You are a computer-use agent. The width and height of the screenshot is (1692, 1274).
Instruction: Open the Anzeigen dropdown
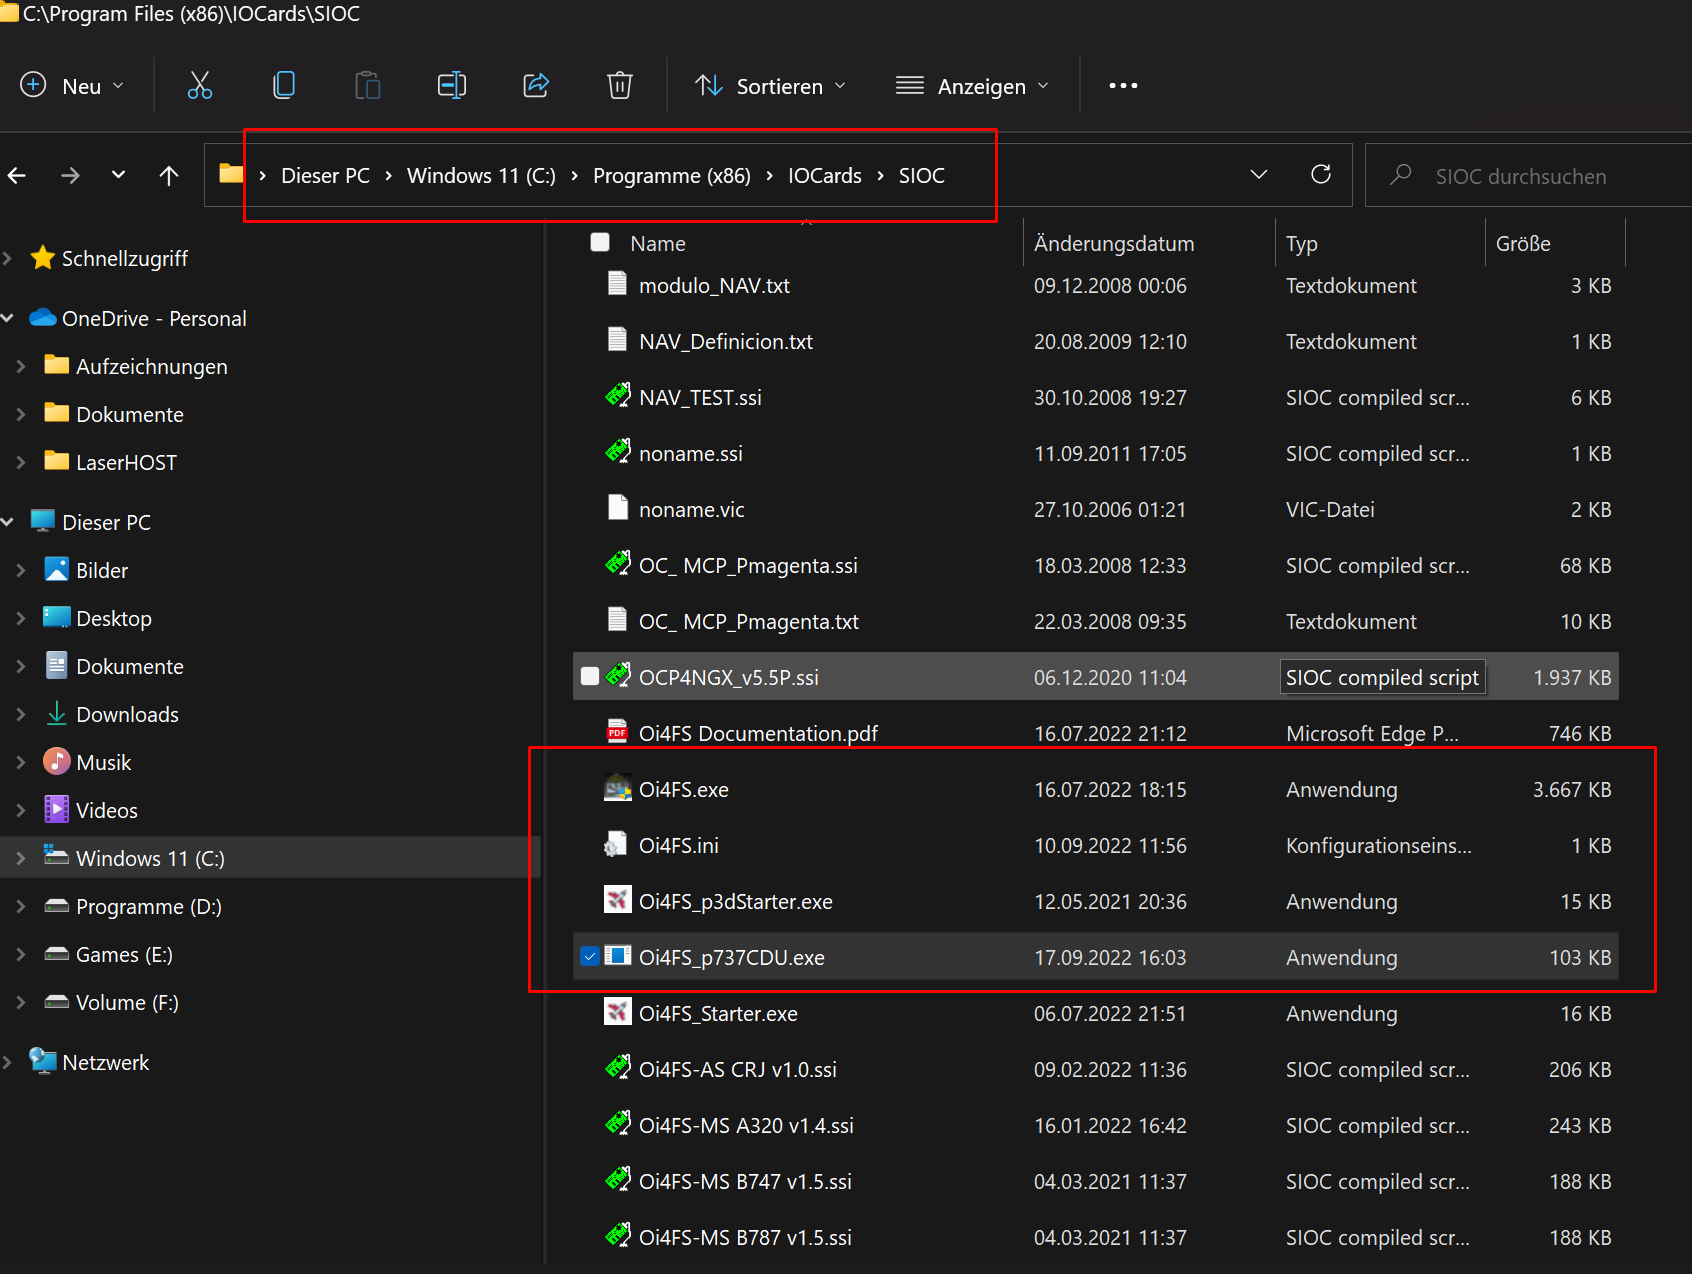pos(973,86)
